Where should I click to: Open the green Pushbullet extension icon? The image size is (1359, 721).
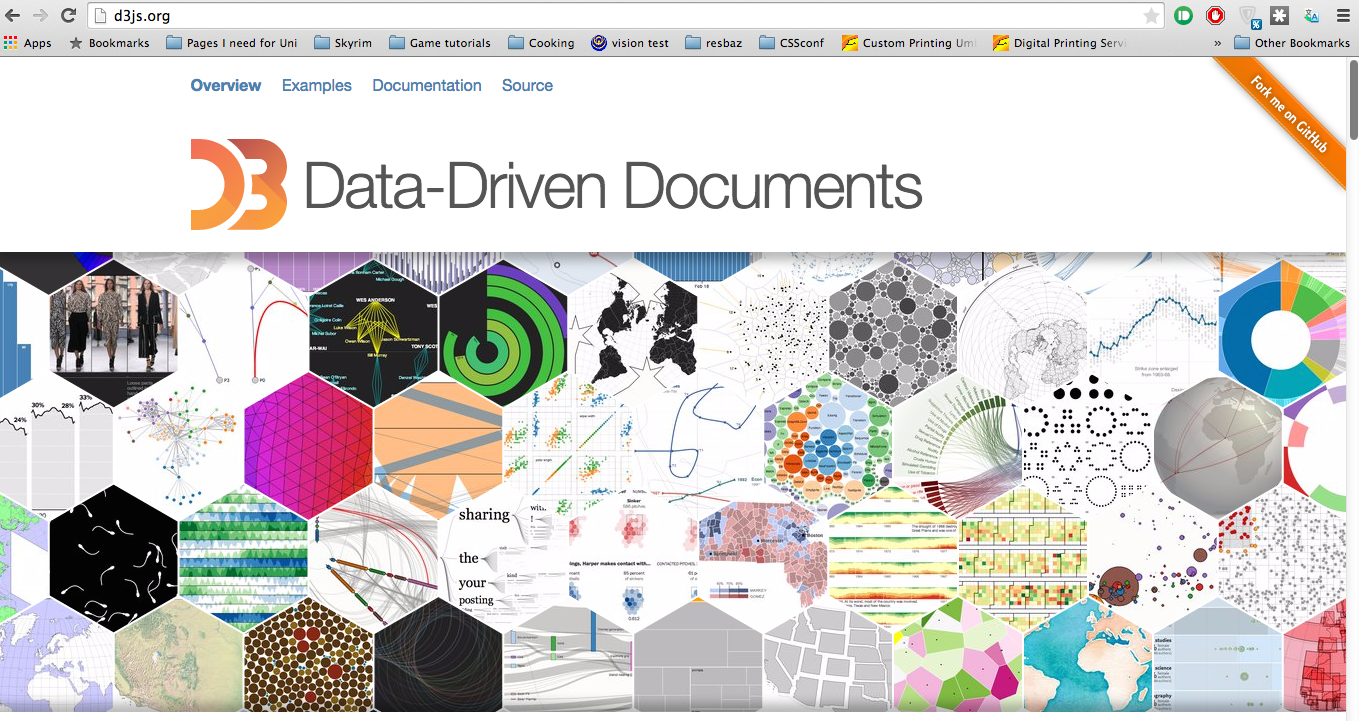(1183, 15)
